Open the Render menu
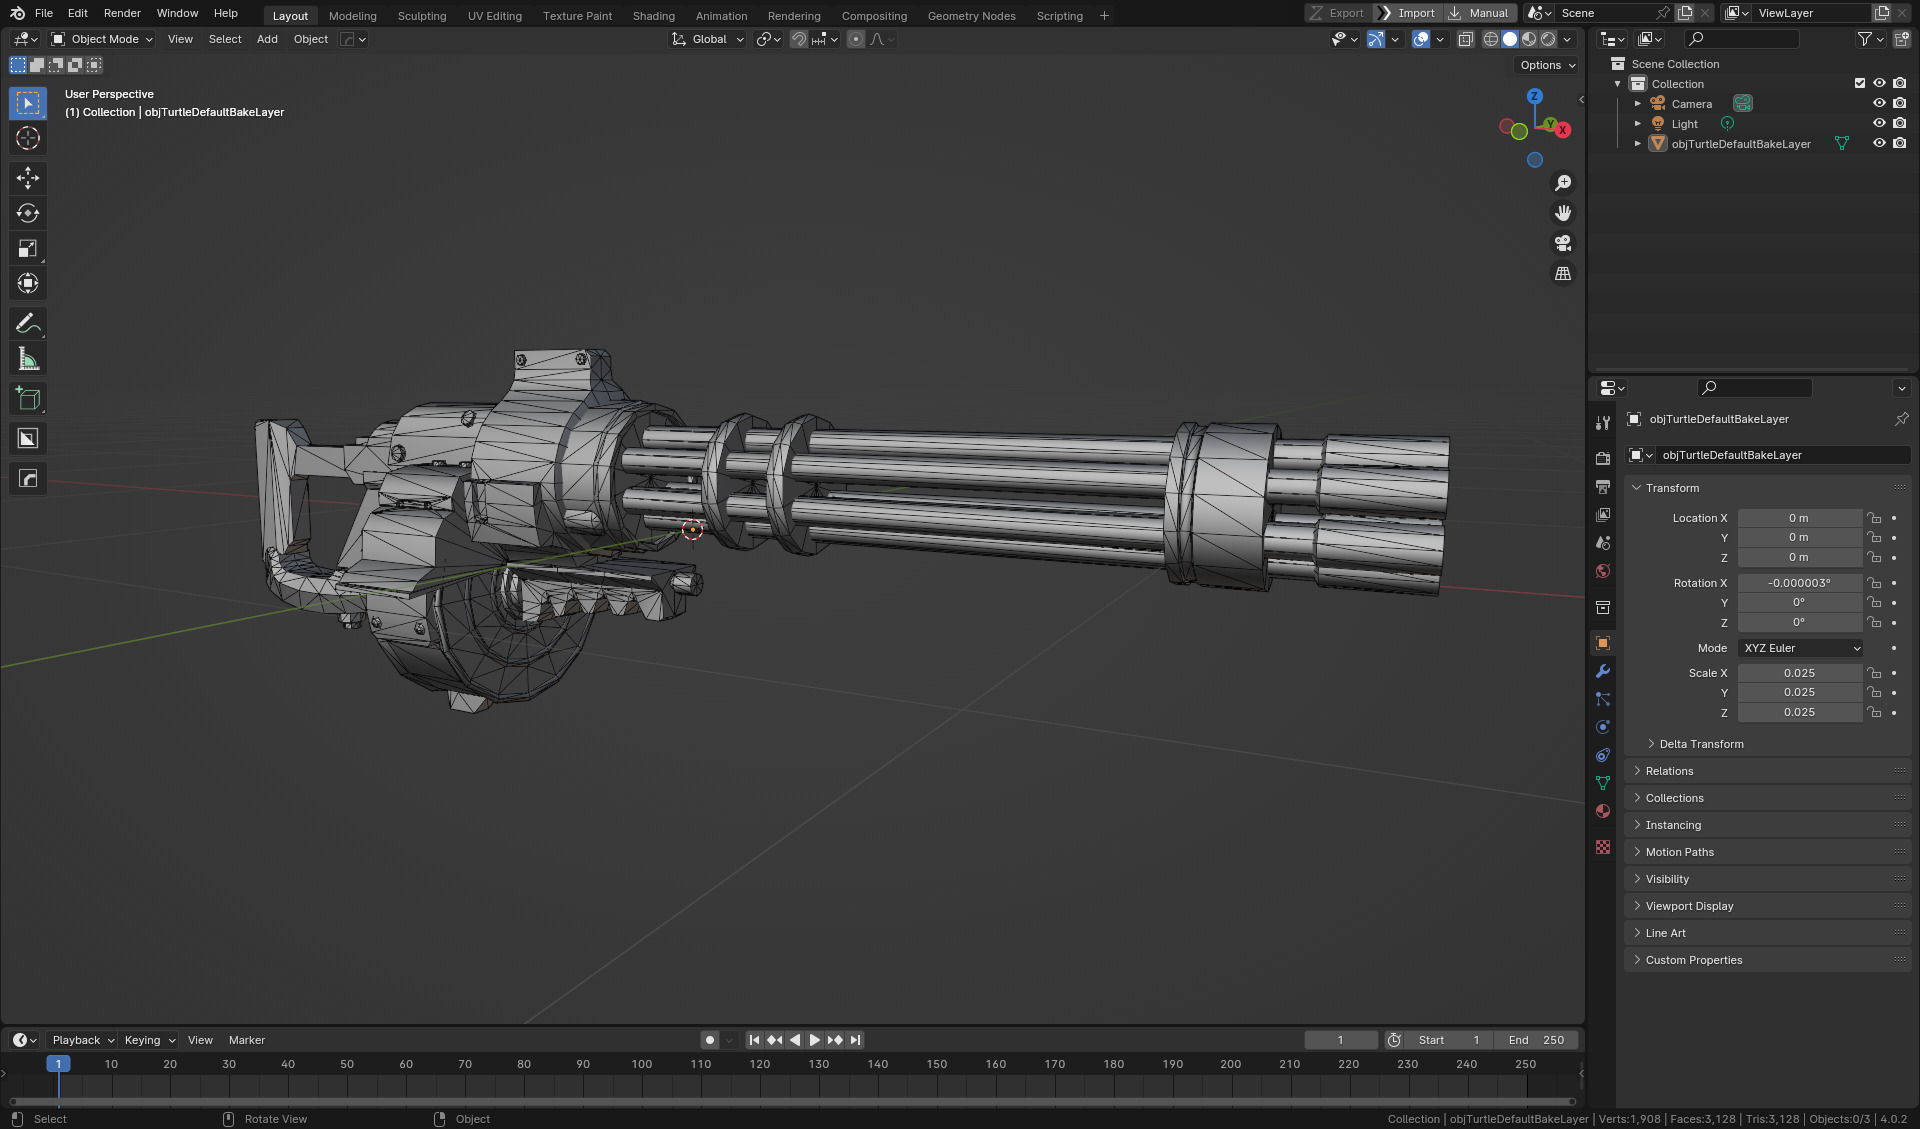Screen dimensions: 1920x1129 pyautogui.click(x=122, y=13)
